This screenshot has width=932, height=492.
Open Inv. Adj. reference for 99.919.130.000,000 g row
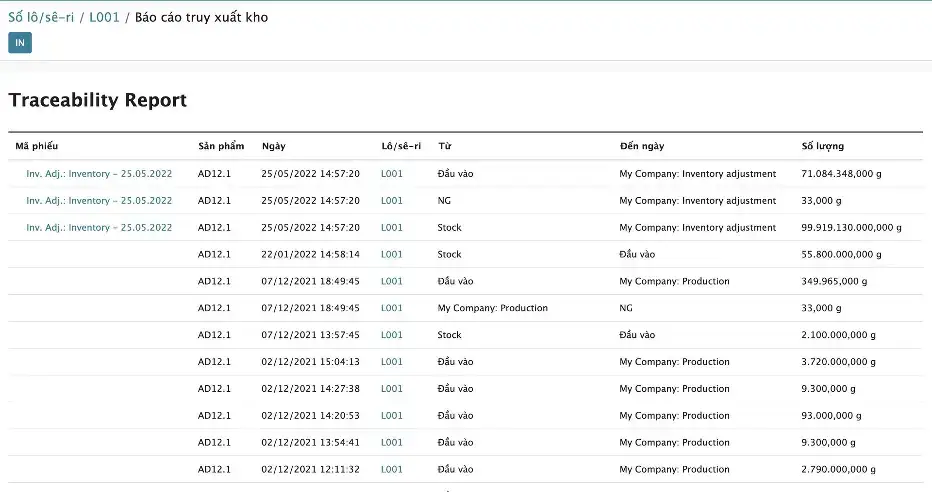coord(99,228)
